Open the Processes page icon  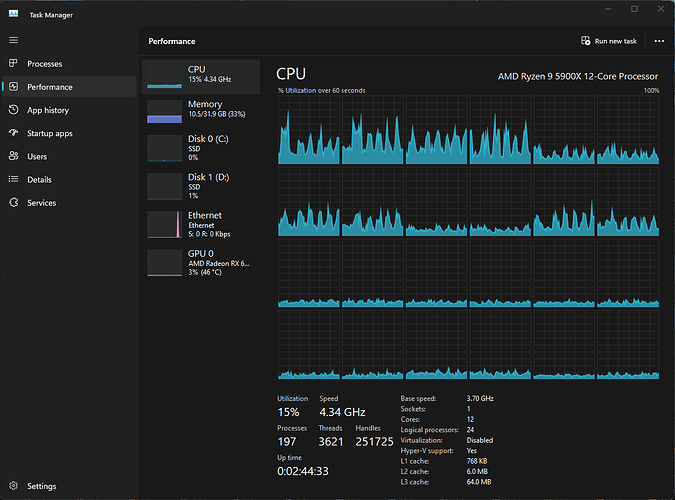(x=14, y=64)
